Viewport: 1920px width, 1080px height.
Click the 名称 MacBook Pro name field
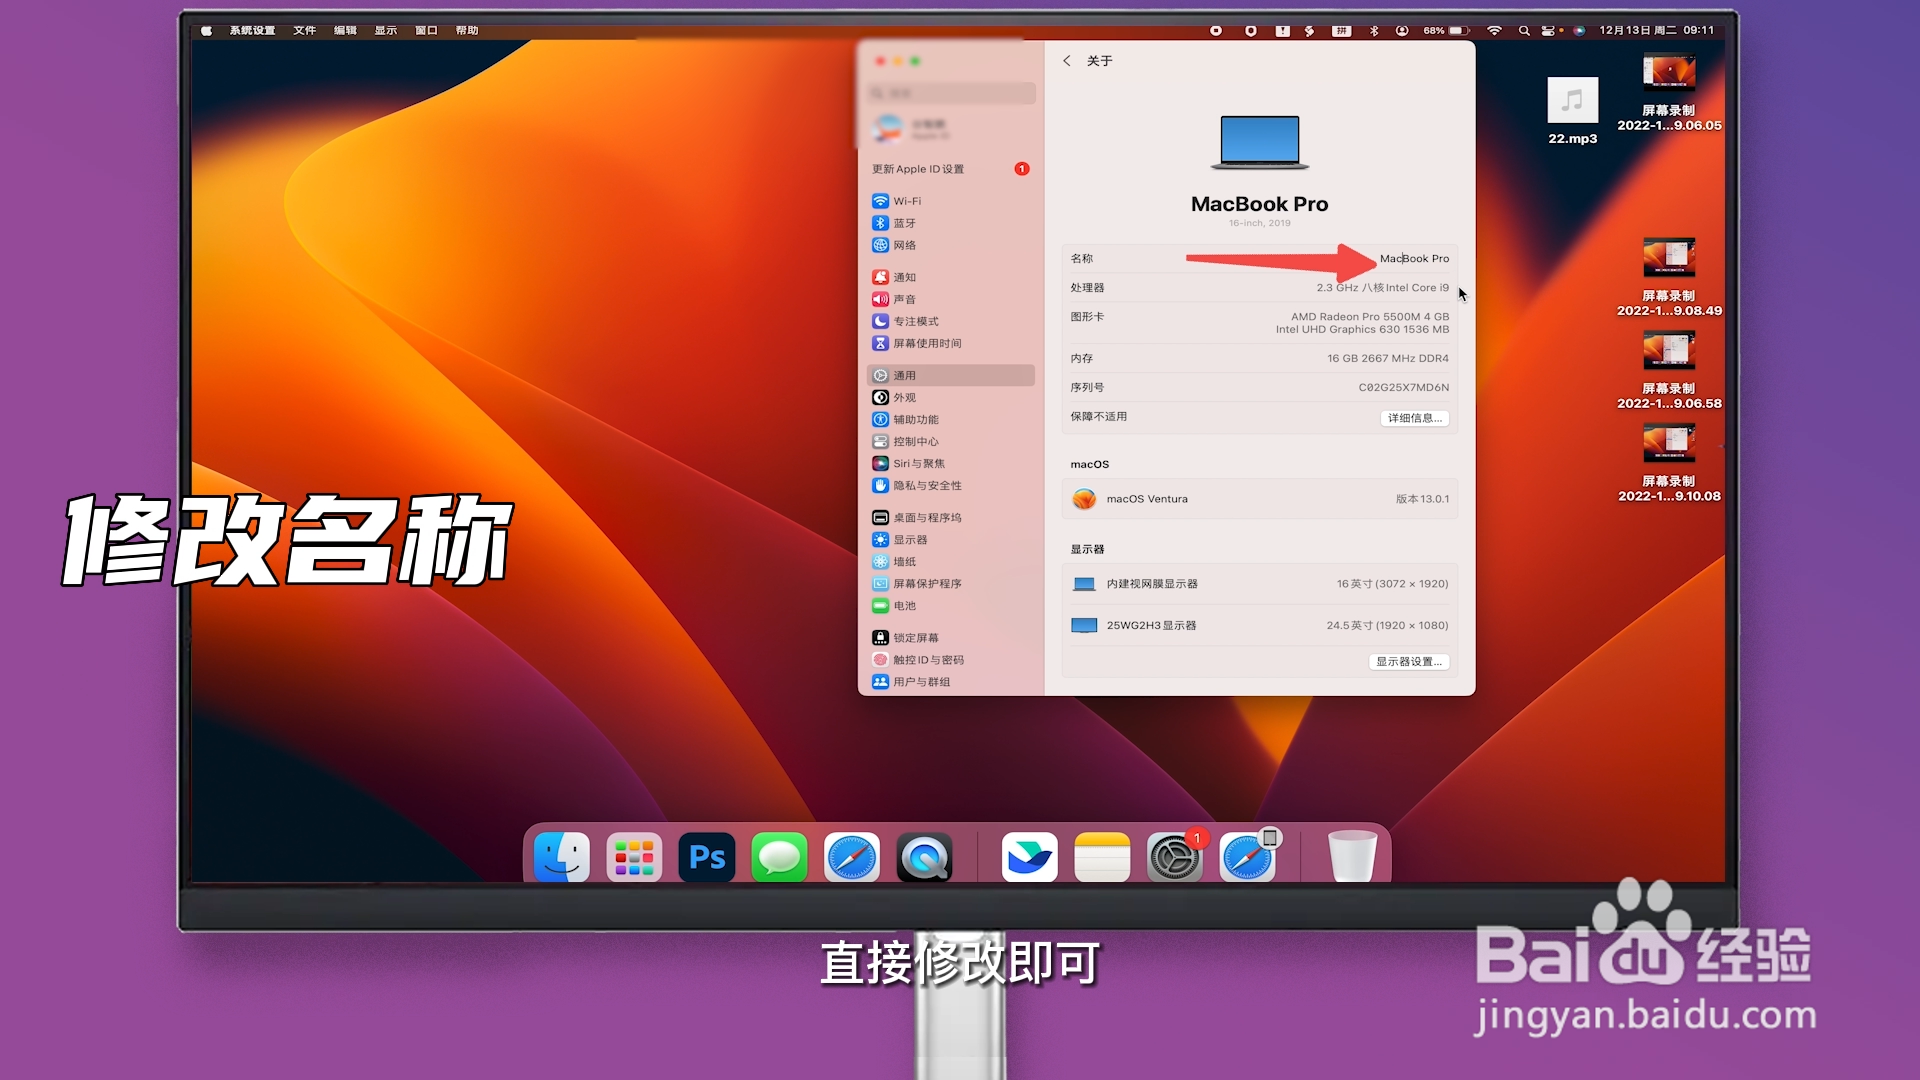click(x=1414, y=258)
